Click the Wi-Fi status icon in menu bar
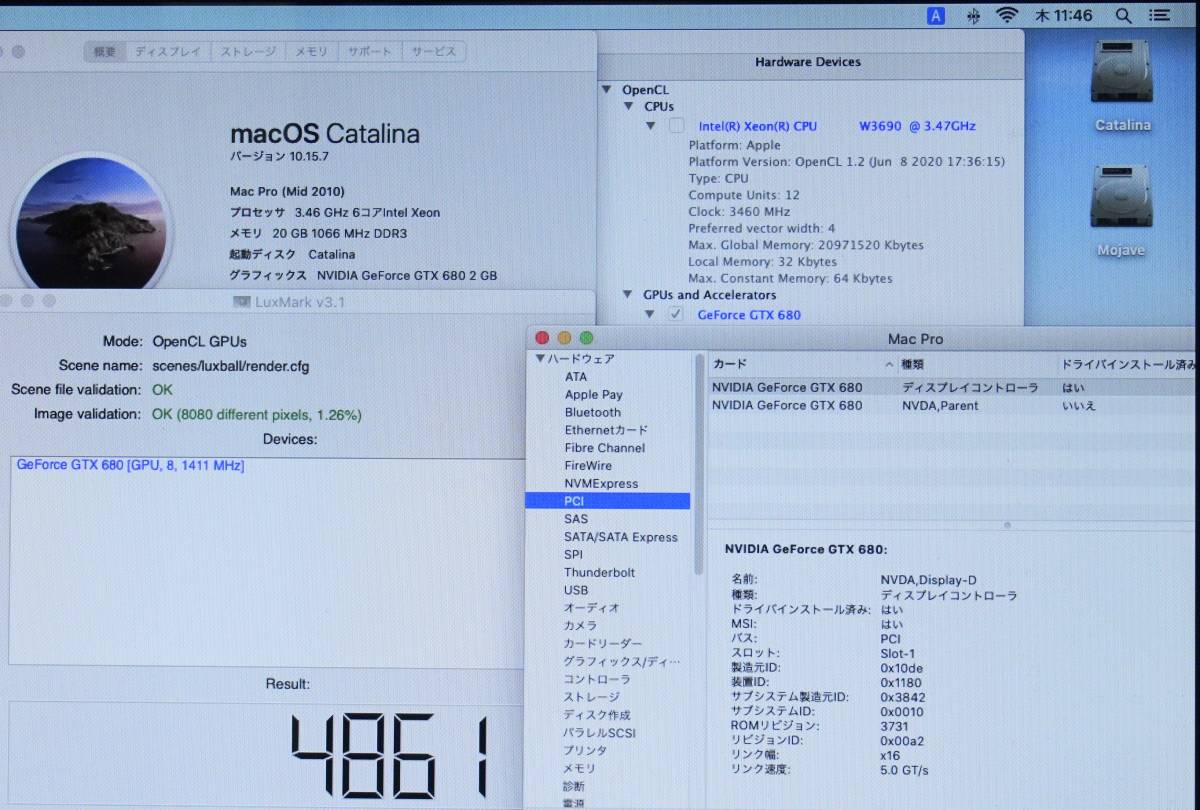The image size is (1200, 810). (1007, 15)
